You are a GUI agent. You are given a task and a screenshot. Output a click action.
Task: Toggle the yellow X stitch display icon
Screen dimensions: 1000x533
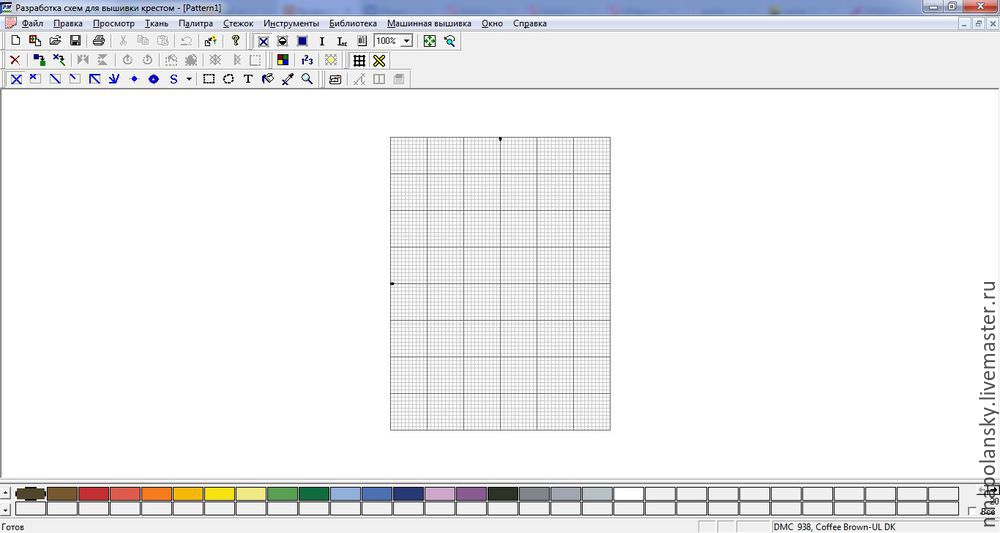(x=379, y=60)
